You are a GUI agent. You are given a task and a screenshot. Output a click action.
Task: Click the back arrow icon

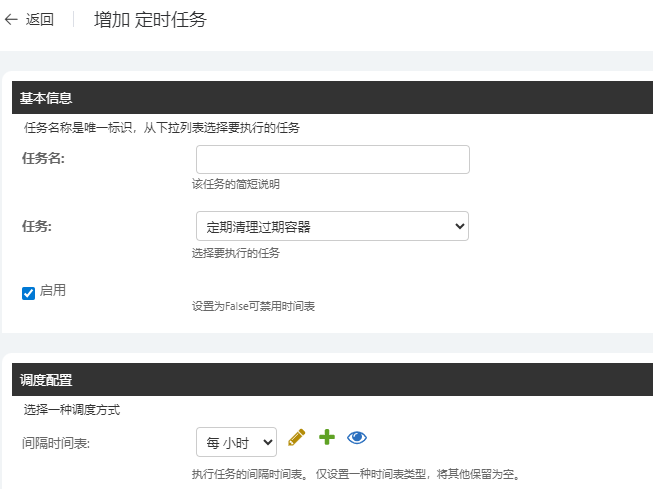point(12,20)
